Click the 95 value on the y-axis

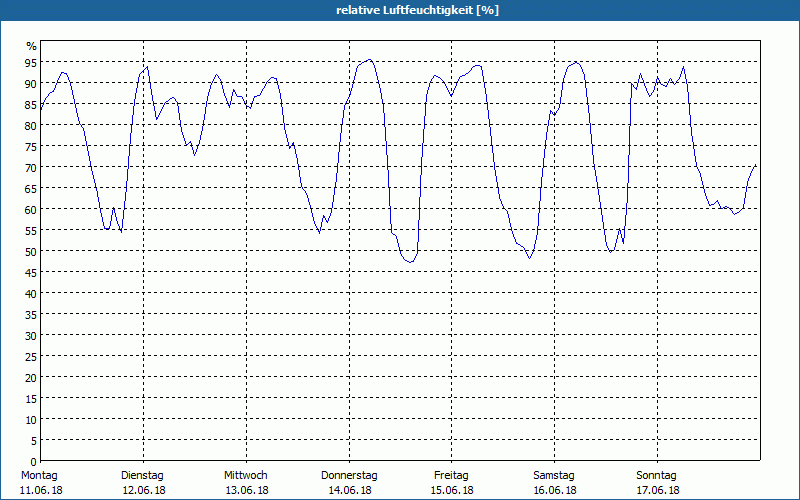click(31, 62)
